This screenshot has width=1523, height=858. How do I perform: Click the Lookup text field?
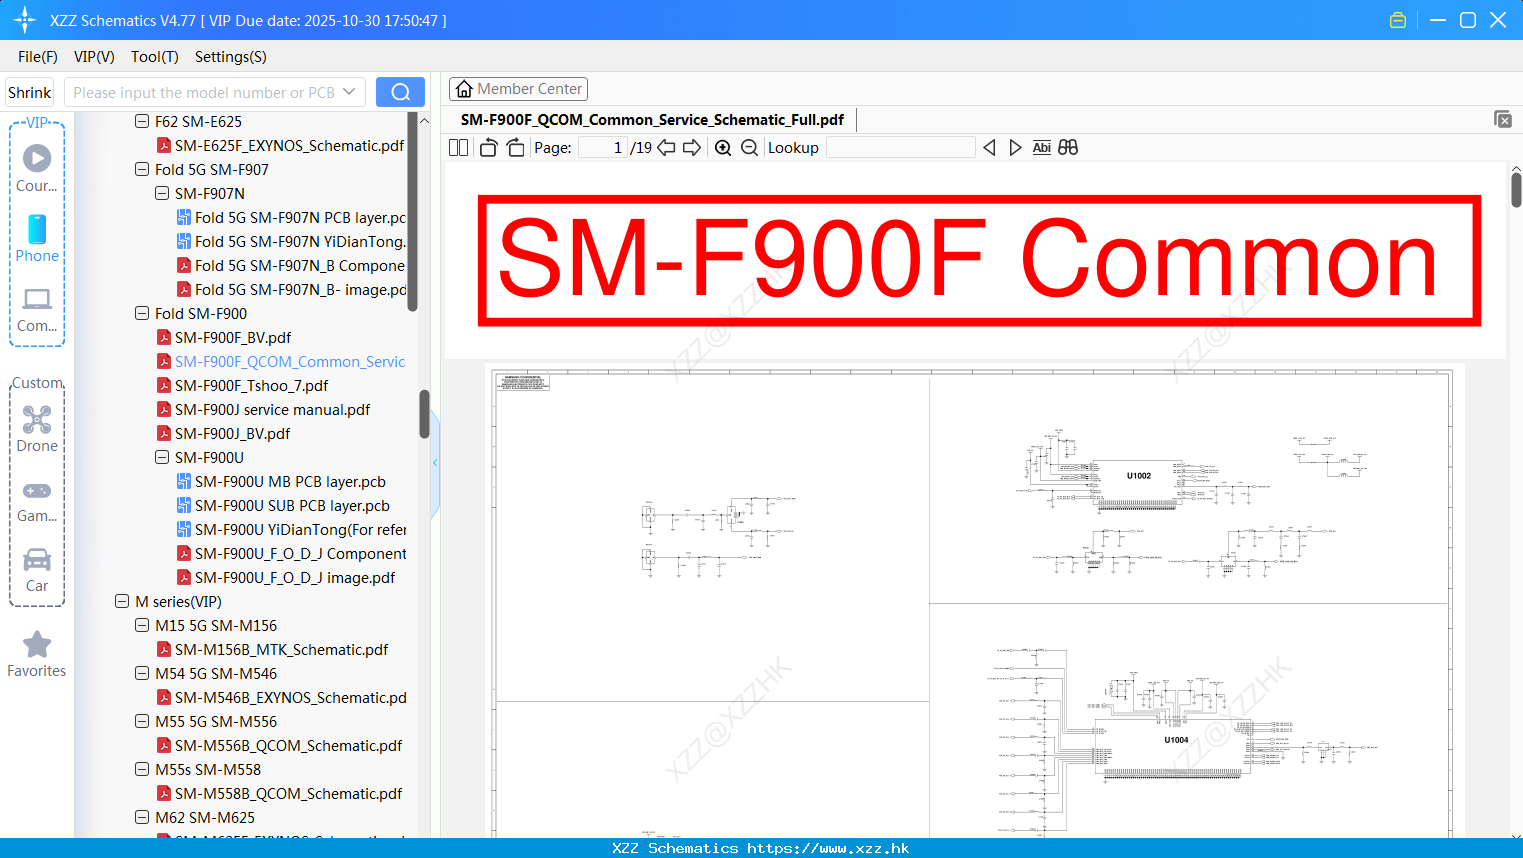(900, 148)
